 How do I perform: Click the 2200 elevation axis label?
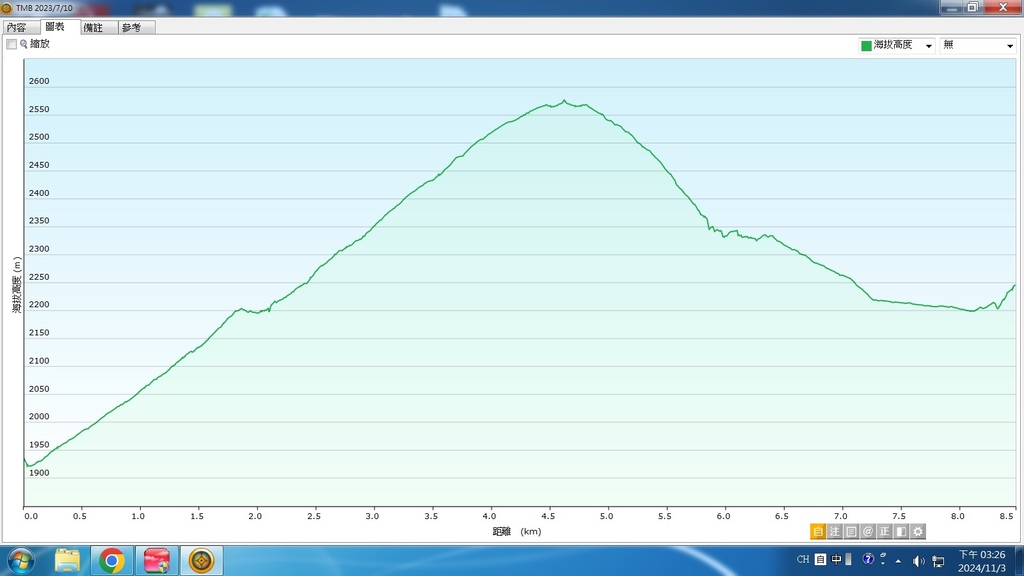click(39, 304)
